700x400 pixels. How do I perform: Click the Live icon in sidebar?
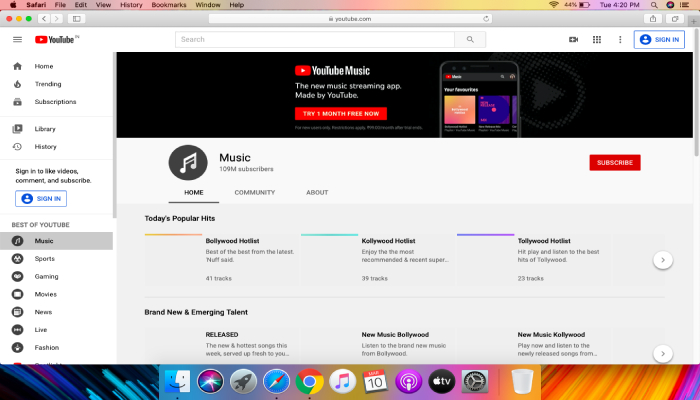pos(17,329)
